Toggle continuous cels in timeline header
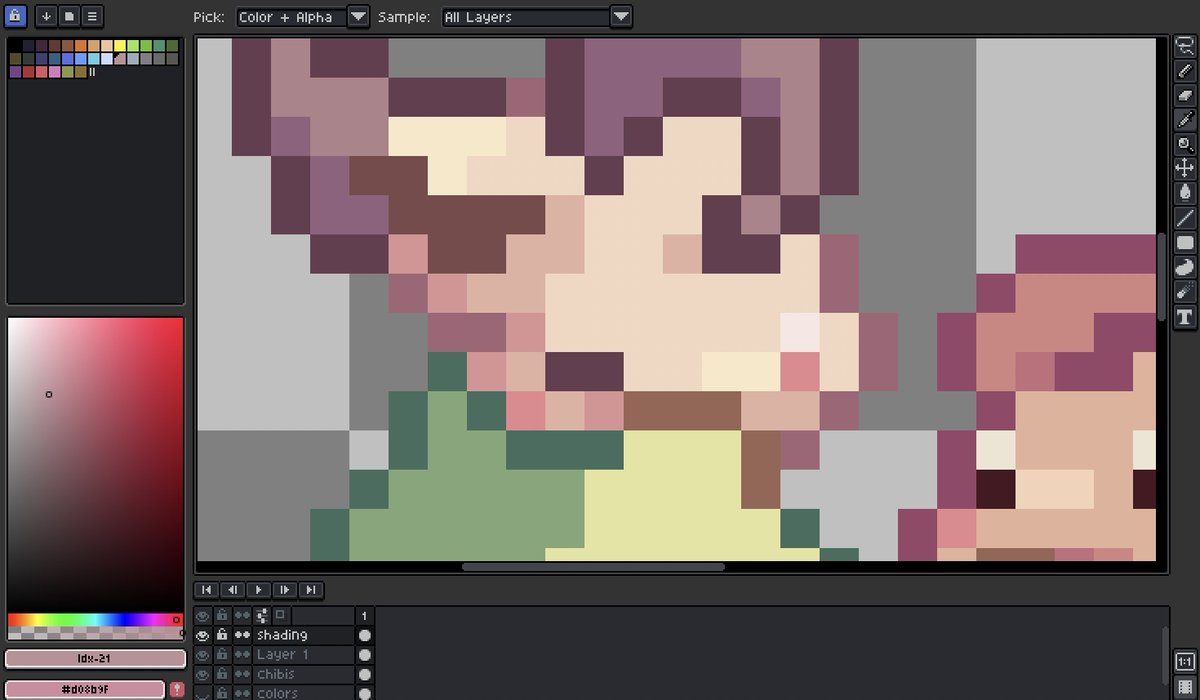 pyautogui.click(x=242, y=616)
